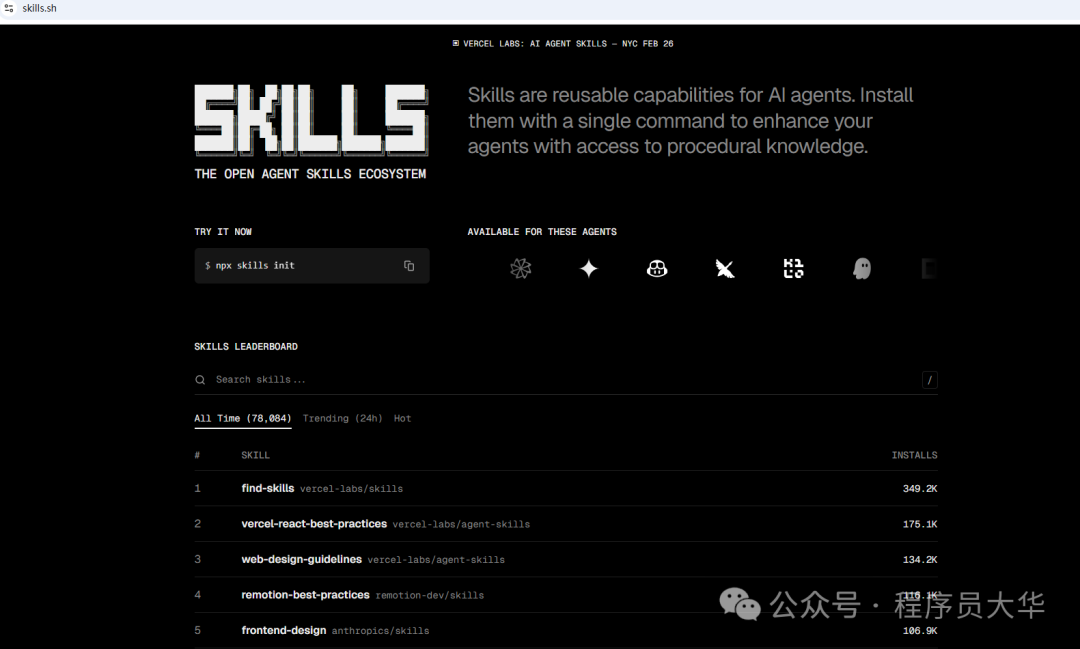The image size is (1080, 649).
Task: Click the ghost-shaped agent icon
Action: tap(861, 268)
